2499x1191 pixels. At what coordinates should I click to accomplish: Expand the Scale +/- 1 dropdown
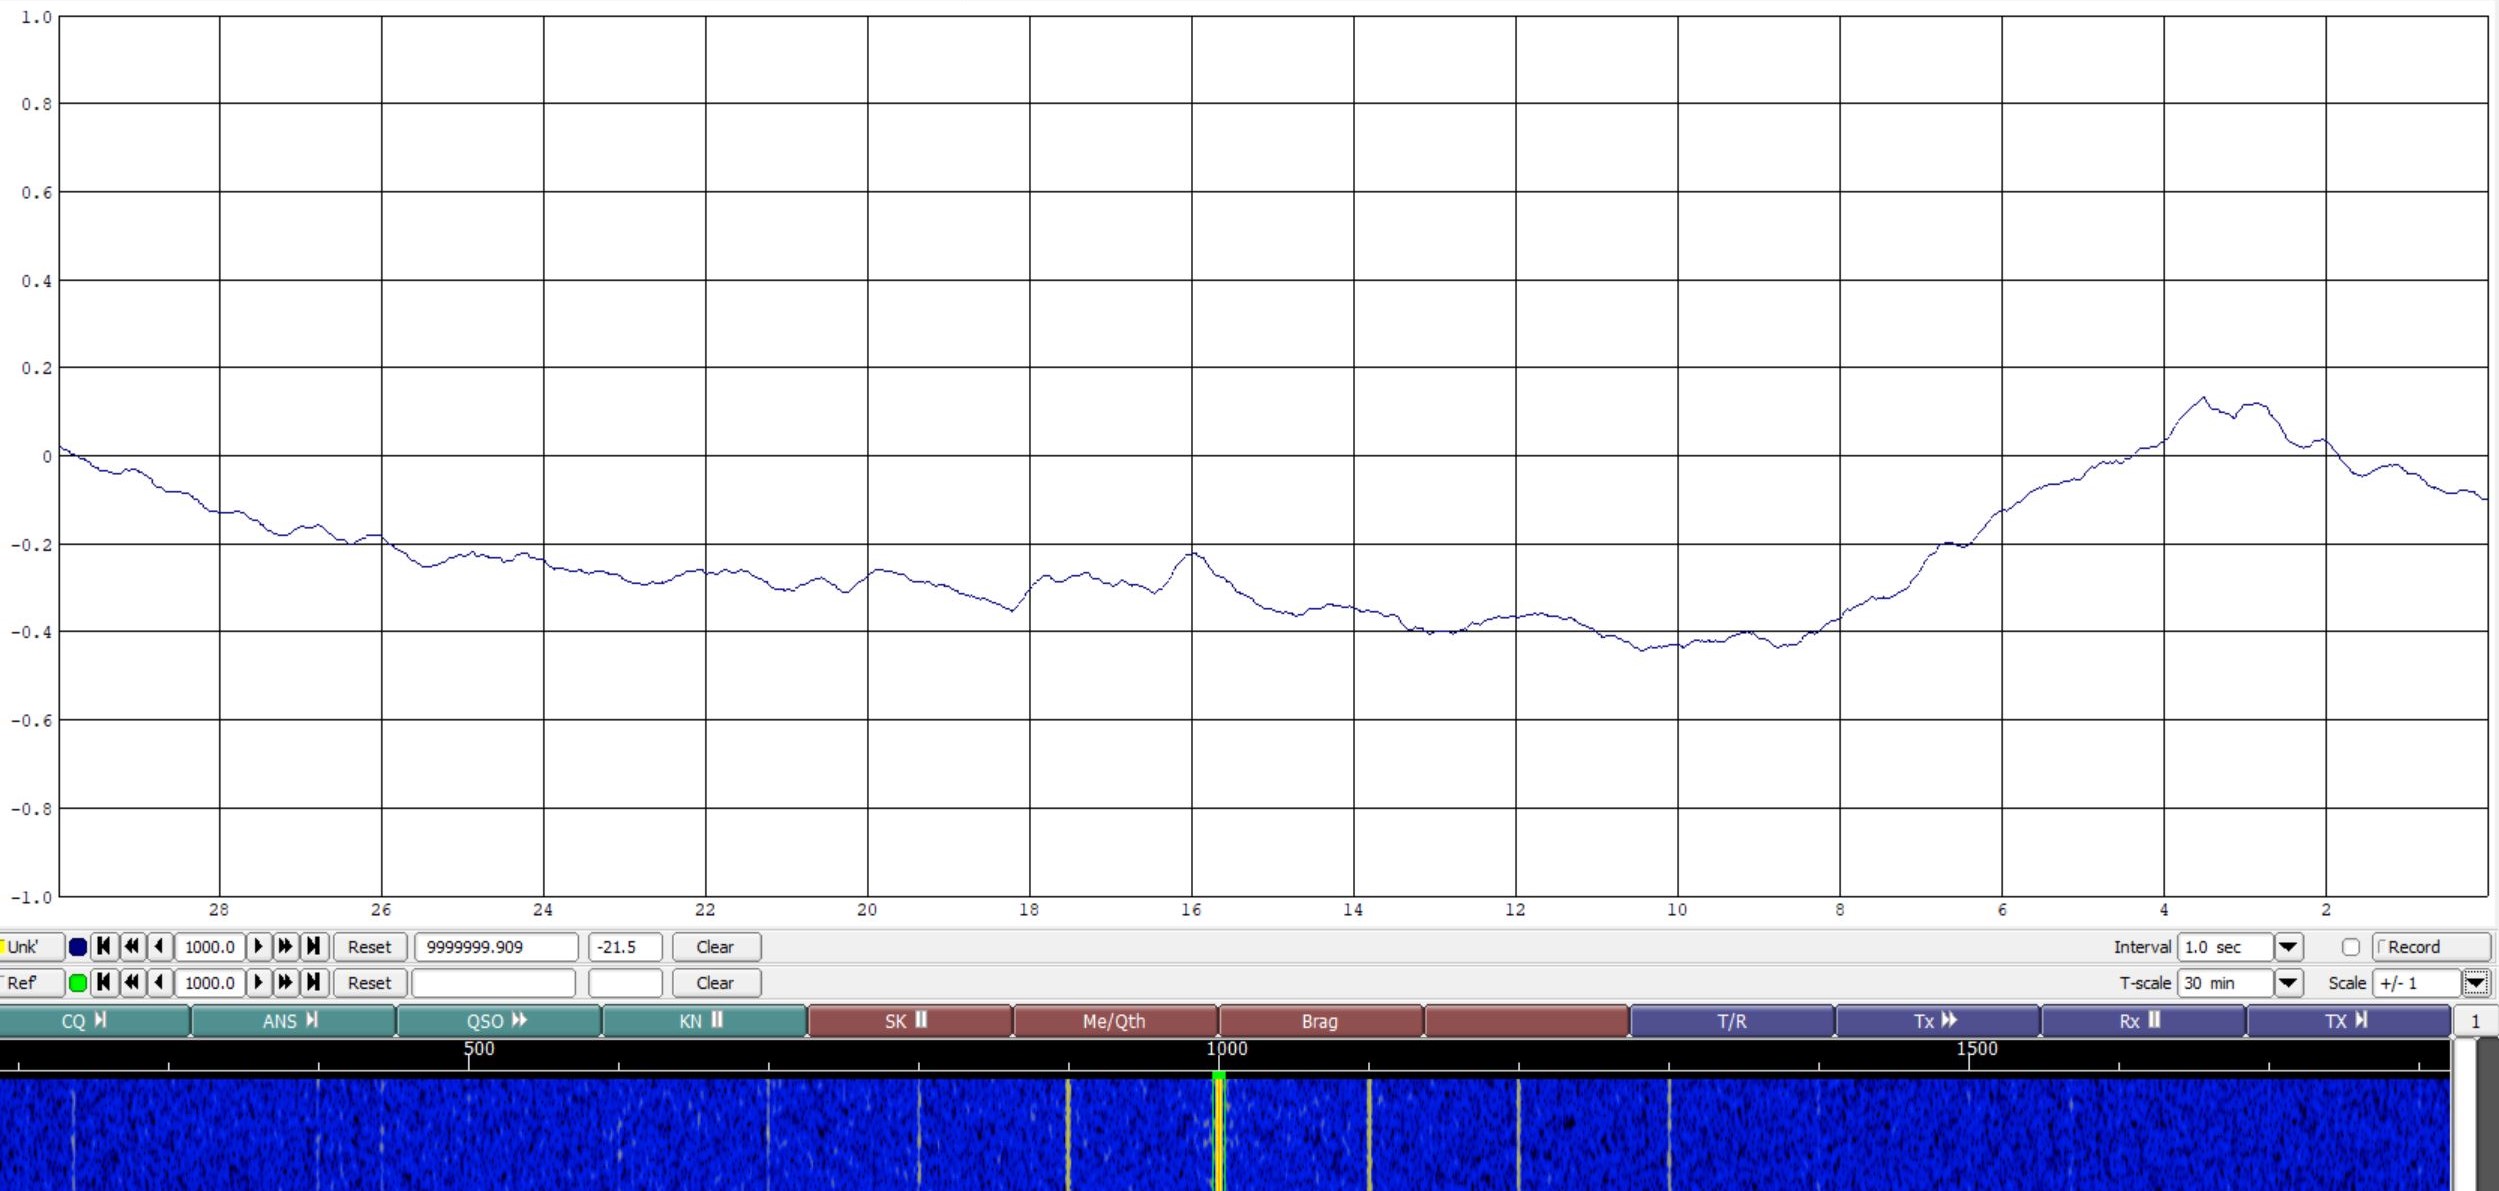[x=2475, y=982]
